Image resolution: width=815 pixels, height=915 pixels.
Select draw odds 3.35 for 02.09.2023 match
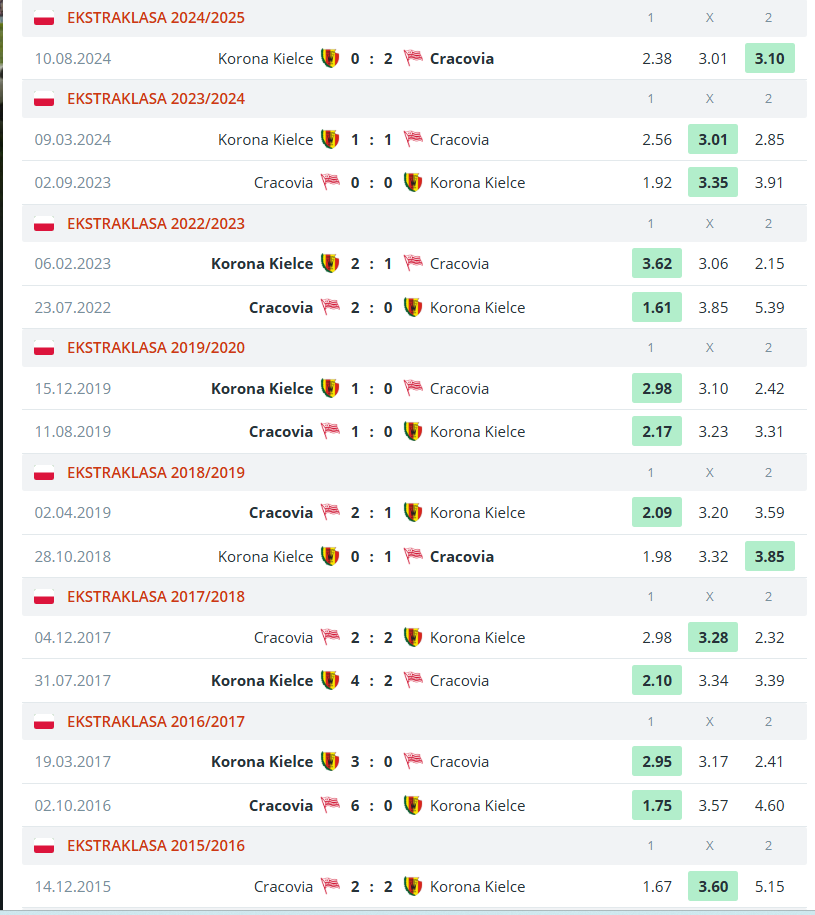[x=713, y=182]
